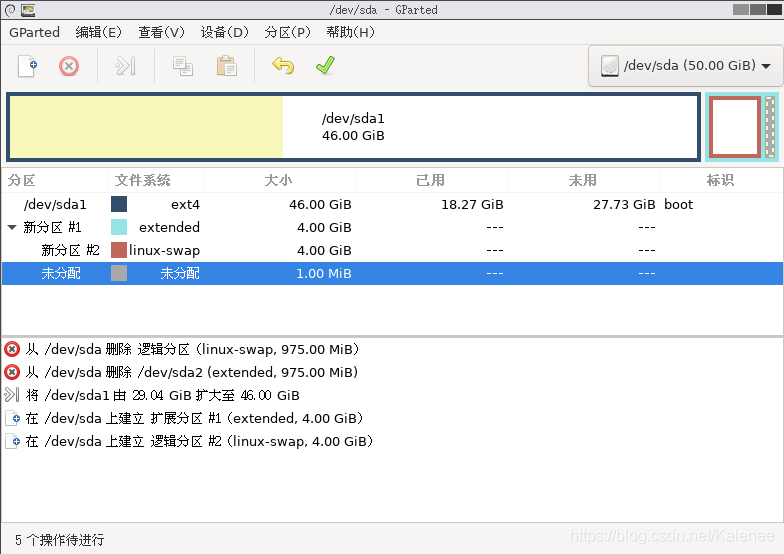784x554 pixels.
Task: Click the red linux-swap color swatch
Action: click(119, 250)
